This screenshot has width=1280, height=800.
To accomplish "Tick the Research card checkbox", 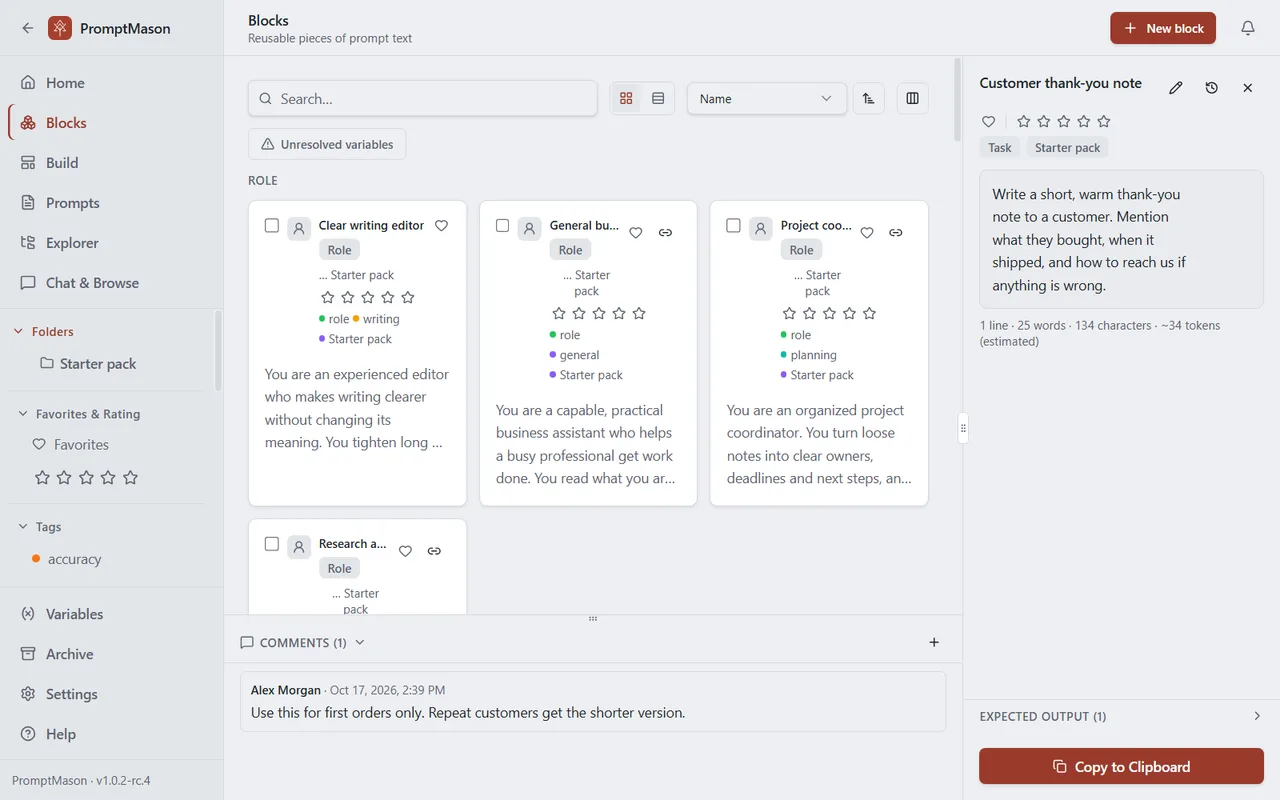I will tap(272, 544).
